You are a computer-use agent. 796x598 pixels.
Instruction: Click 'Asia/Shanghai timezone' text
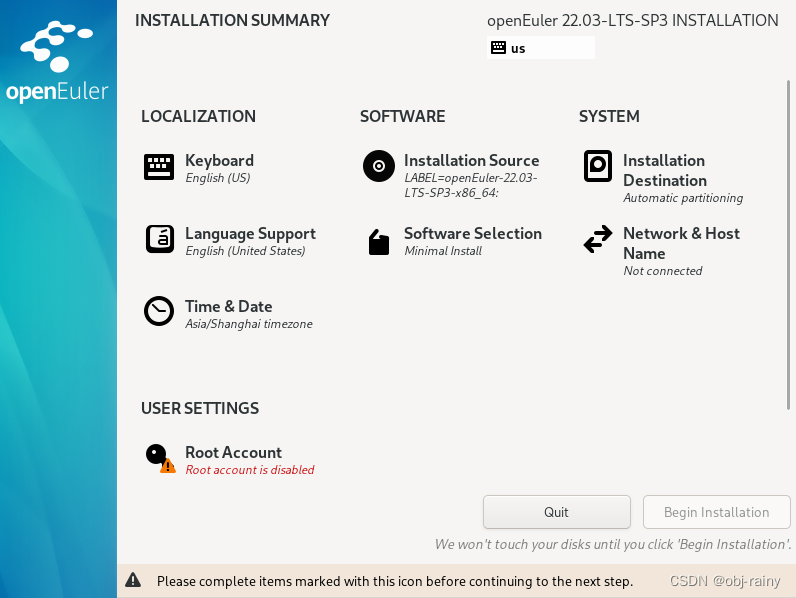pyautogui.click(x=249, y=324)
